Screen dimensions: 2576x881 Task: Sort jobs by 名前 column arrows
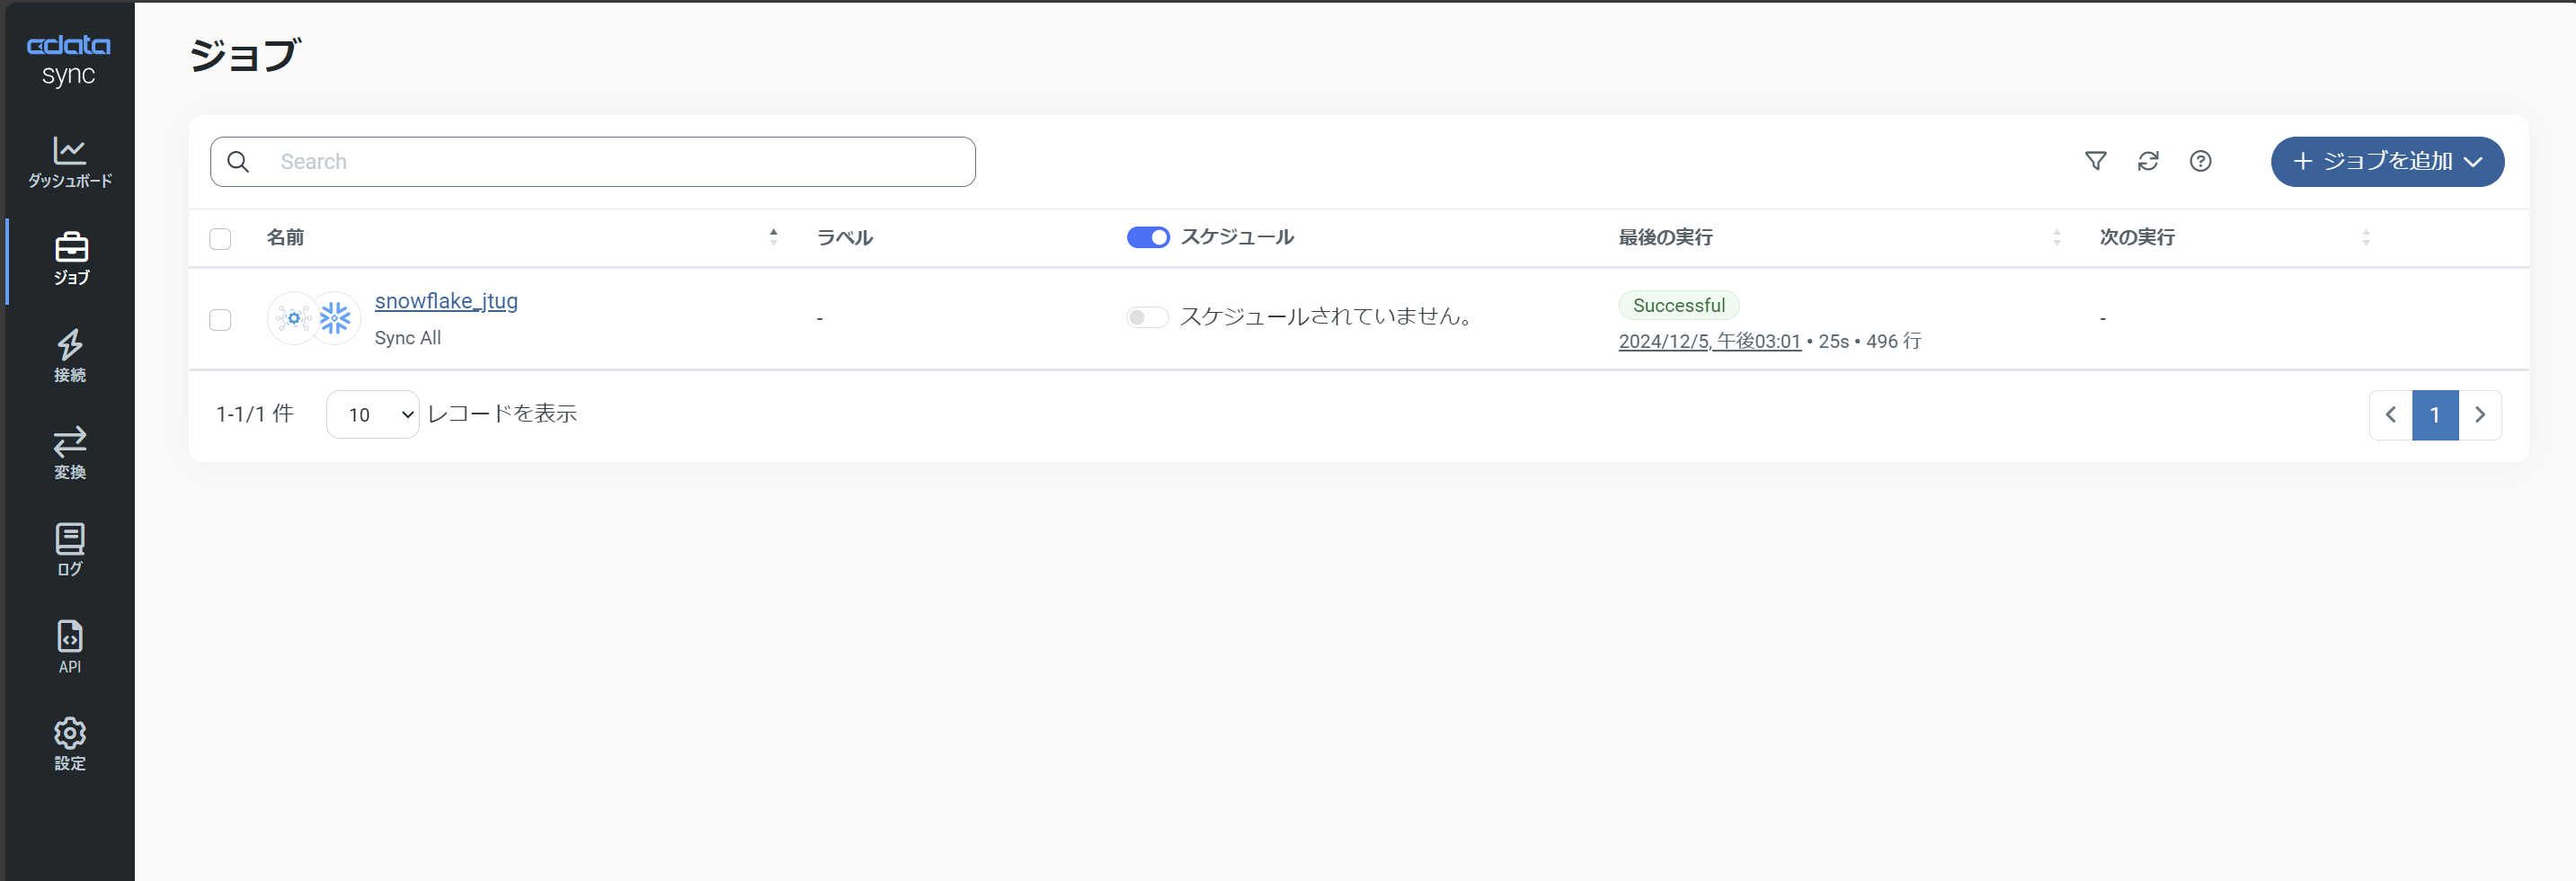tap(773, 237)
